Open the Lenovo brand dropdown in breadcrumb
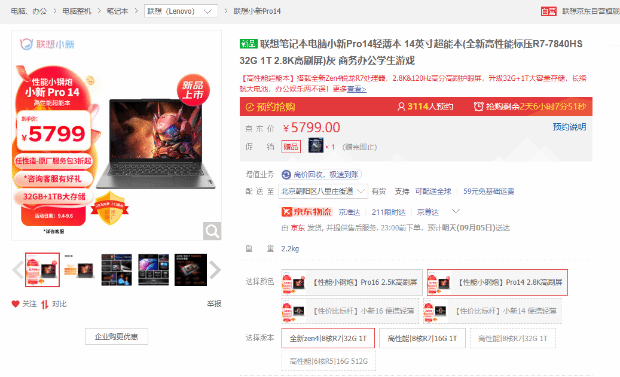 (181, 11)
